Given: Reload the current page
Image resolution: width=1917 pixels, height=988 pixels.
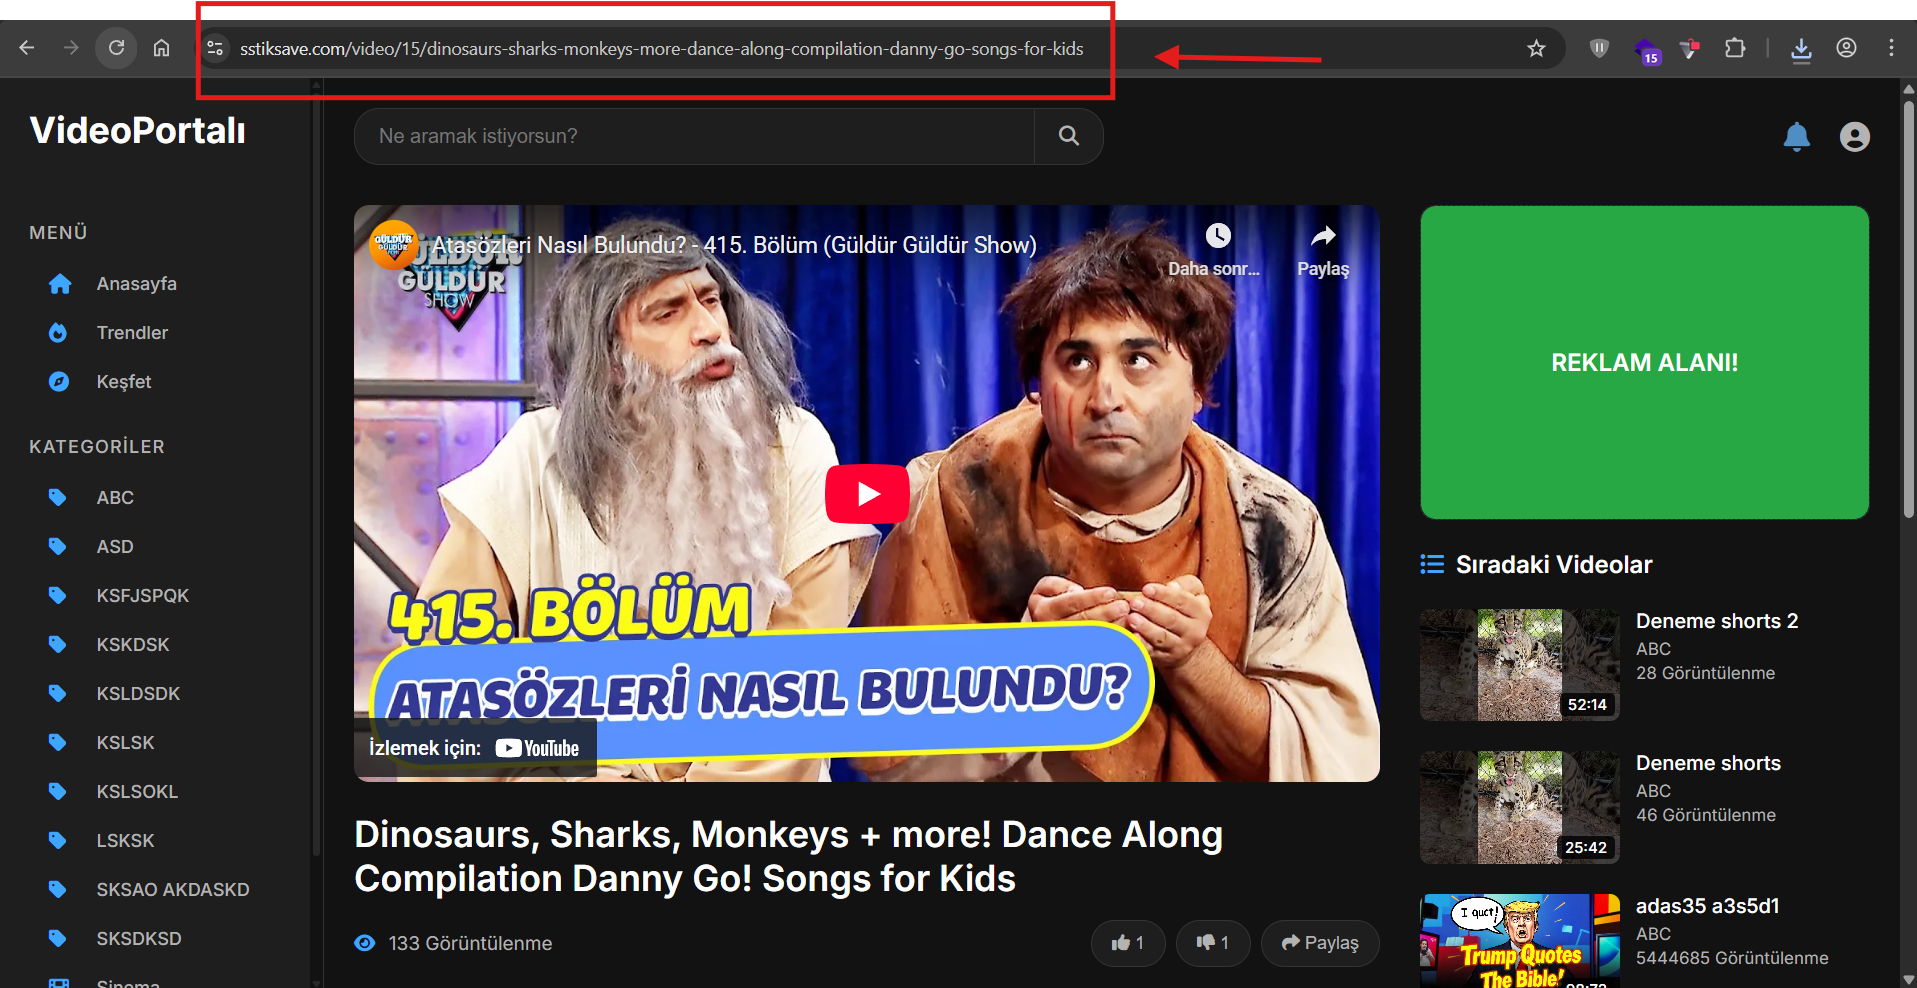Looking at the screenshot, I should coord(116,48).
